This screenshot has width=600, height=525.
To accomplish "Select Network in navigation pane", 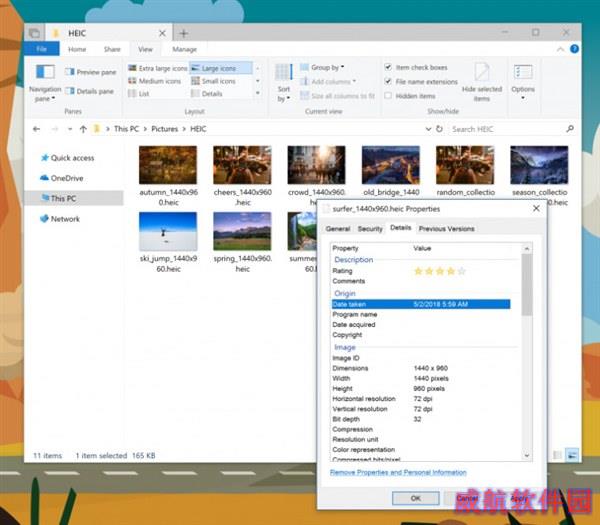I will point(60,219).
